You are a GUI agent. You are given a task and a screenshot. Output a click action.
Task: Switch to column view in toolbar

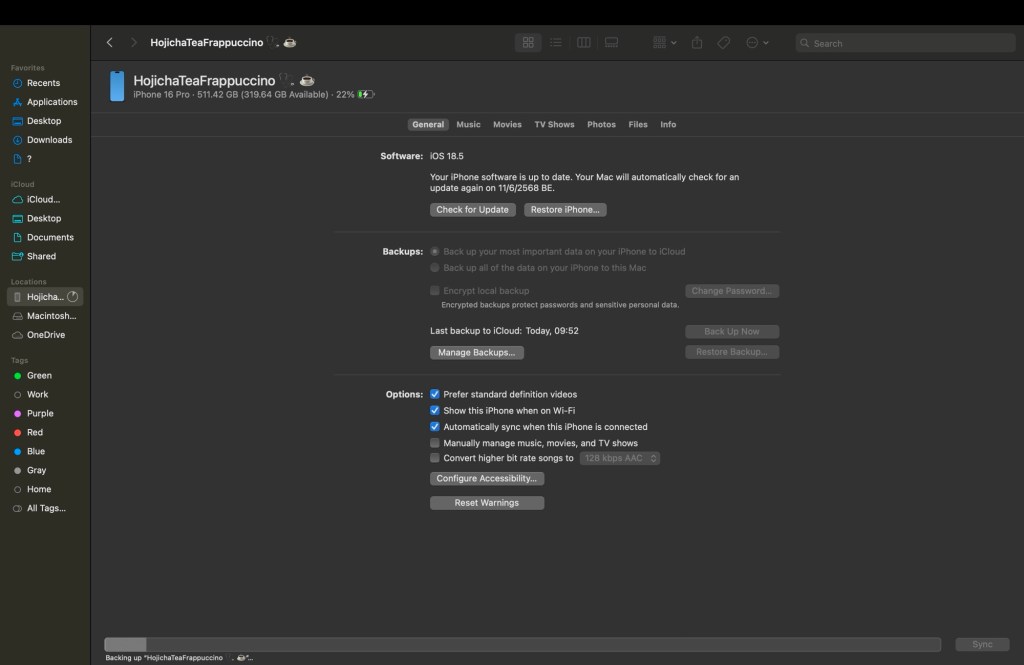click(x=584, y=43)
